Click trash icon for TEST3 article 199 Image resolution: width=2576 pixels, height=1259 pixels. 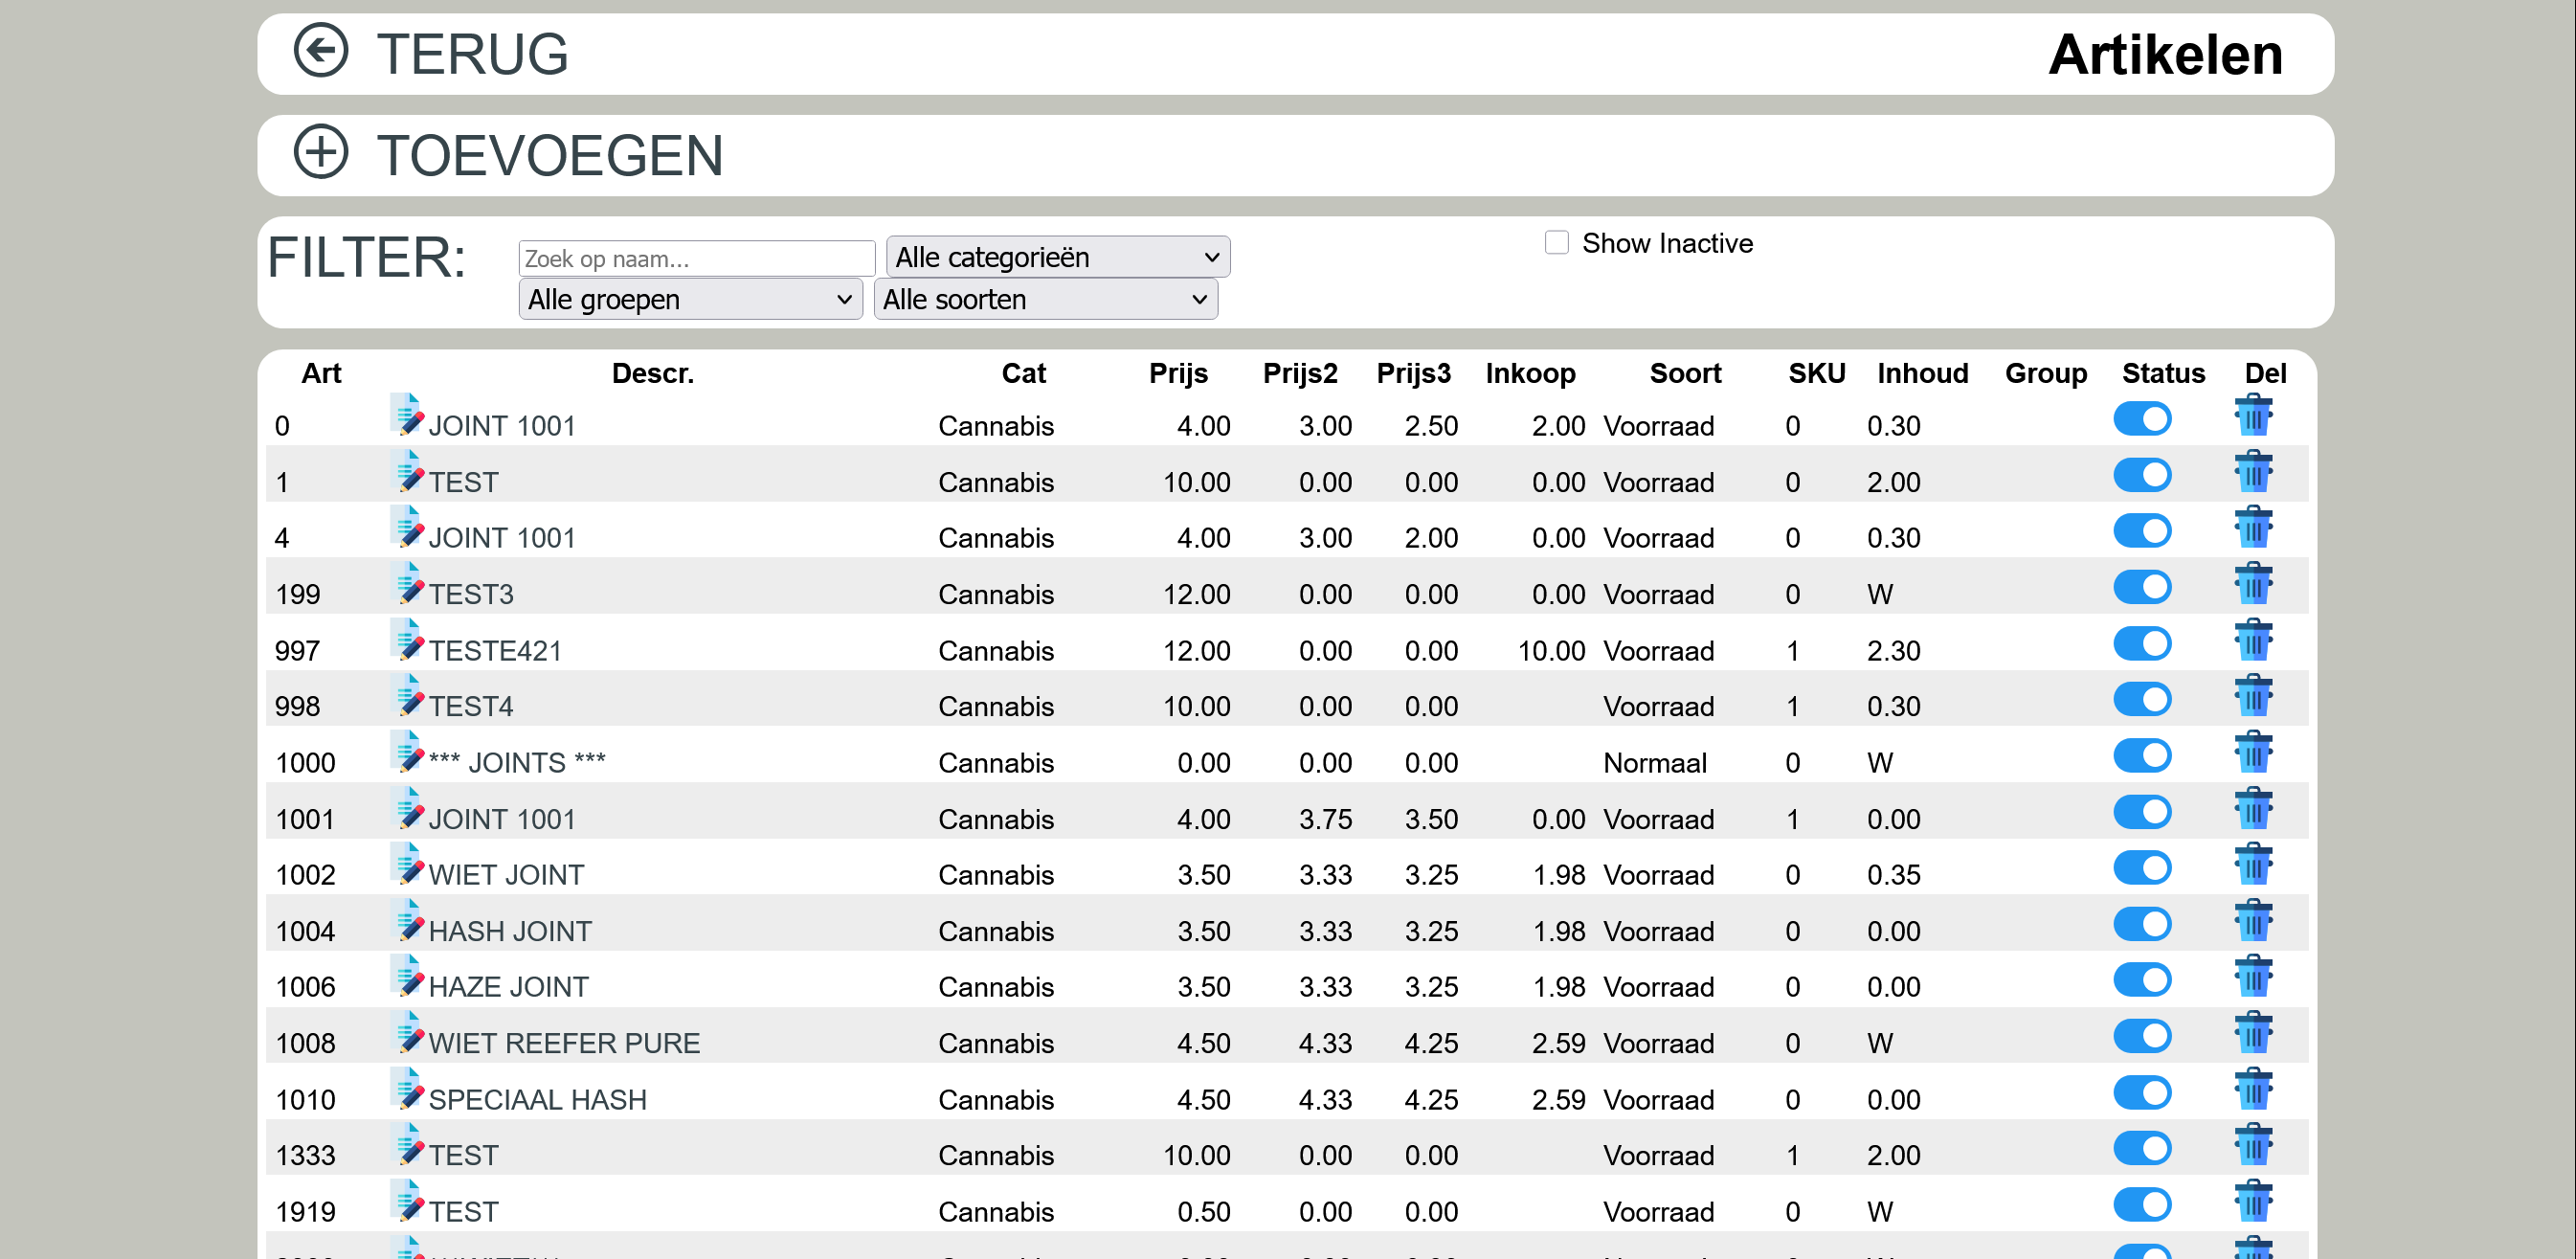[x=2254, y=583]
